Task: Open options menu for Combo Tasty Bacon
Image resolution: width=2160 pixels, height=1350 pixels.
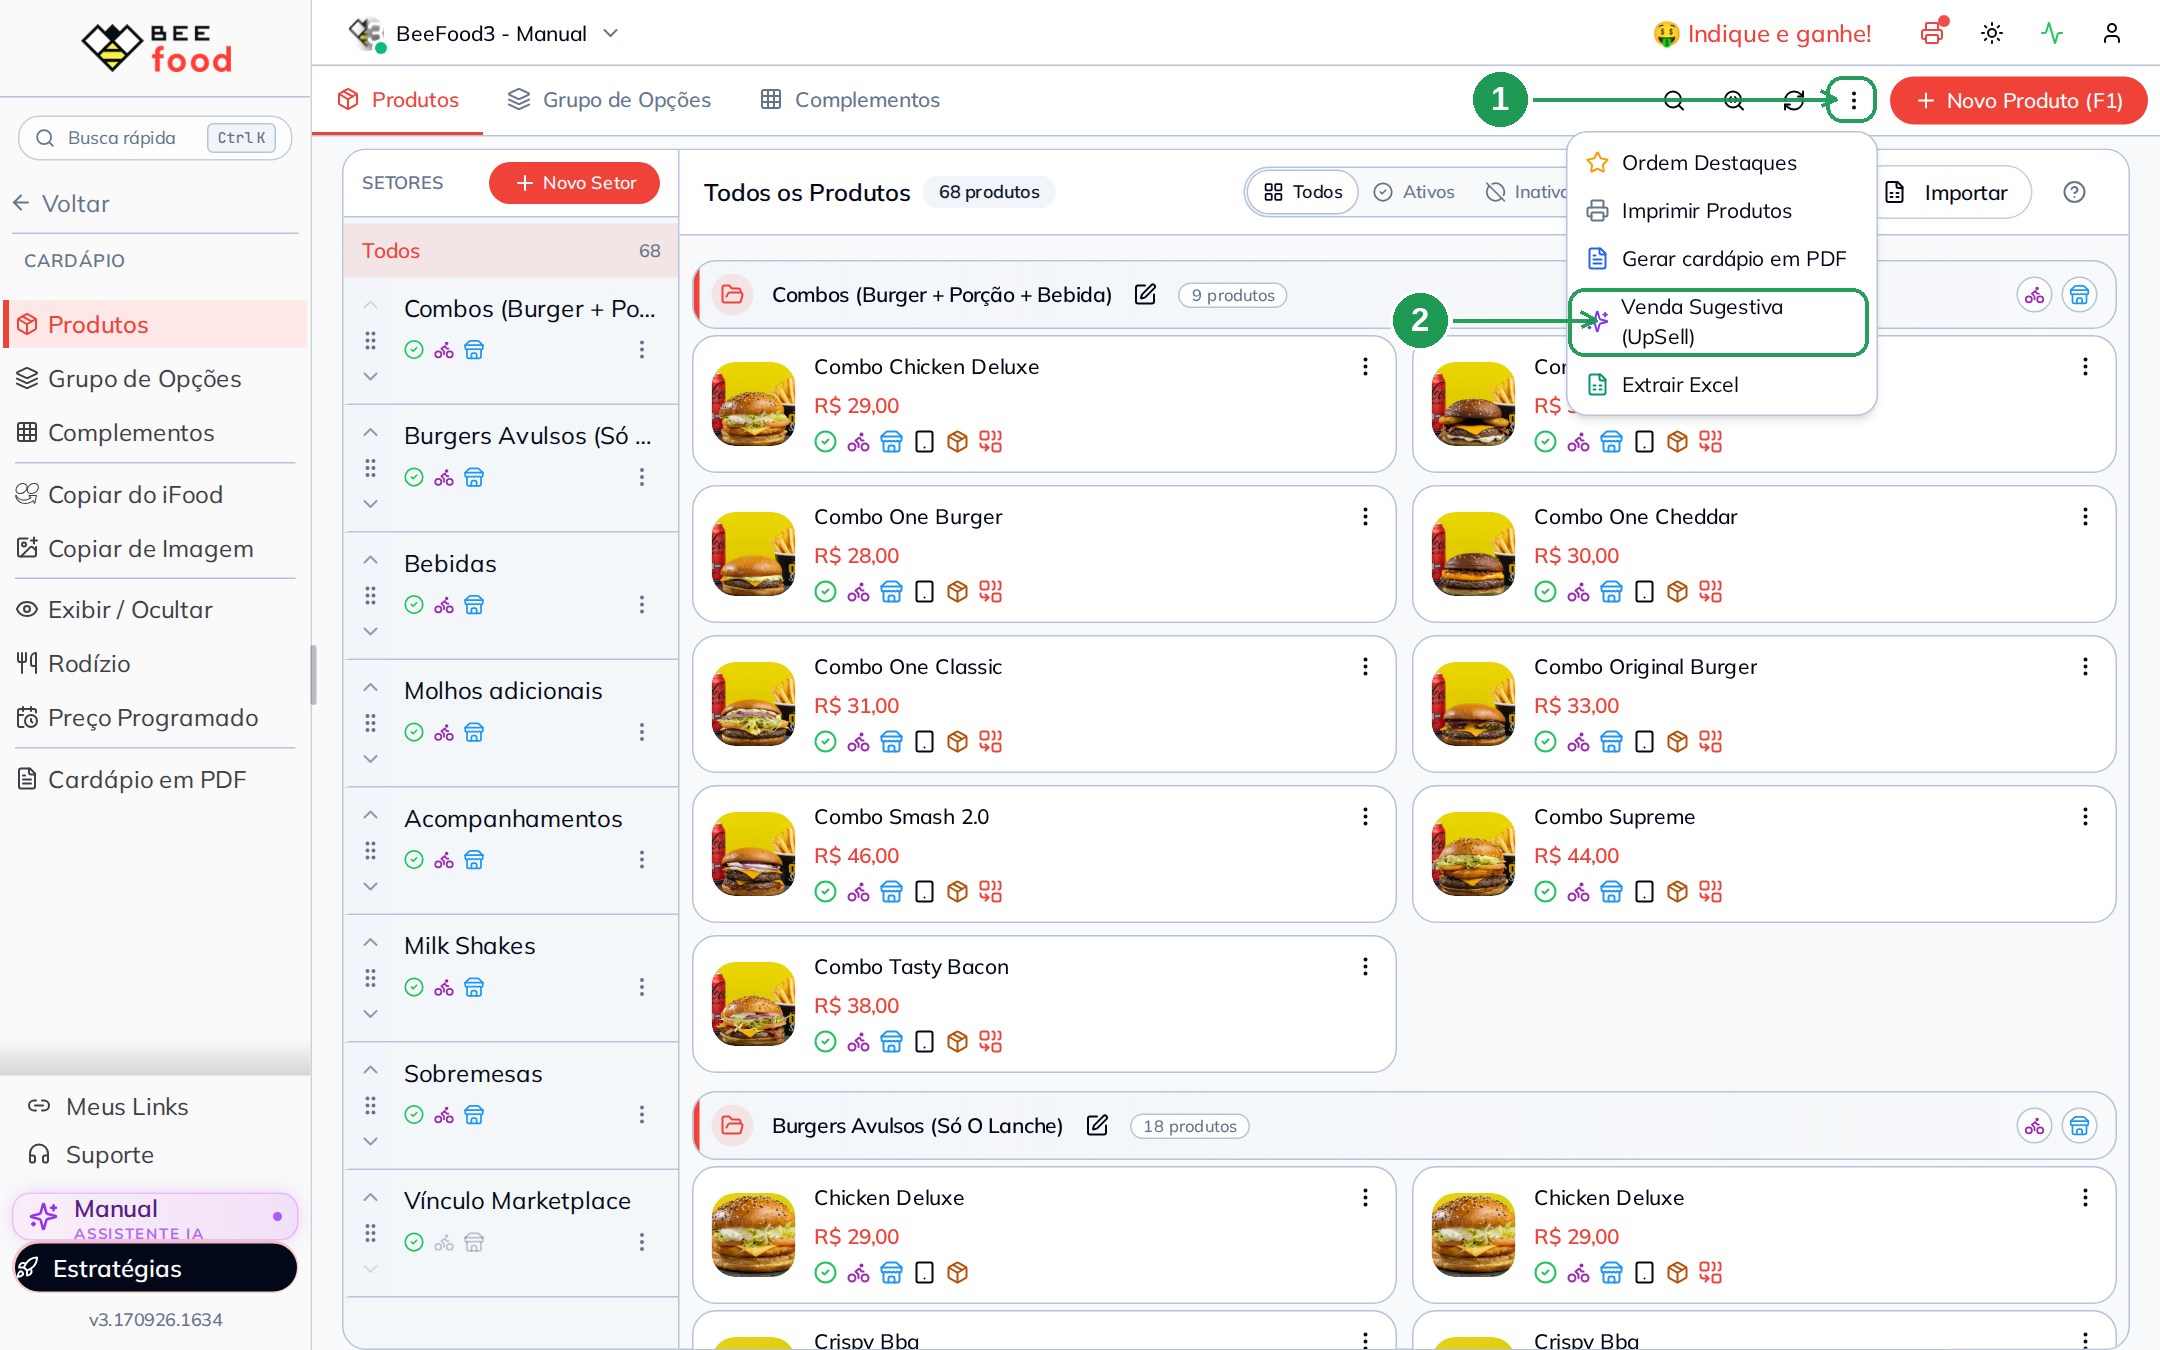Action: click(1365, 967)
